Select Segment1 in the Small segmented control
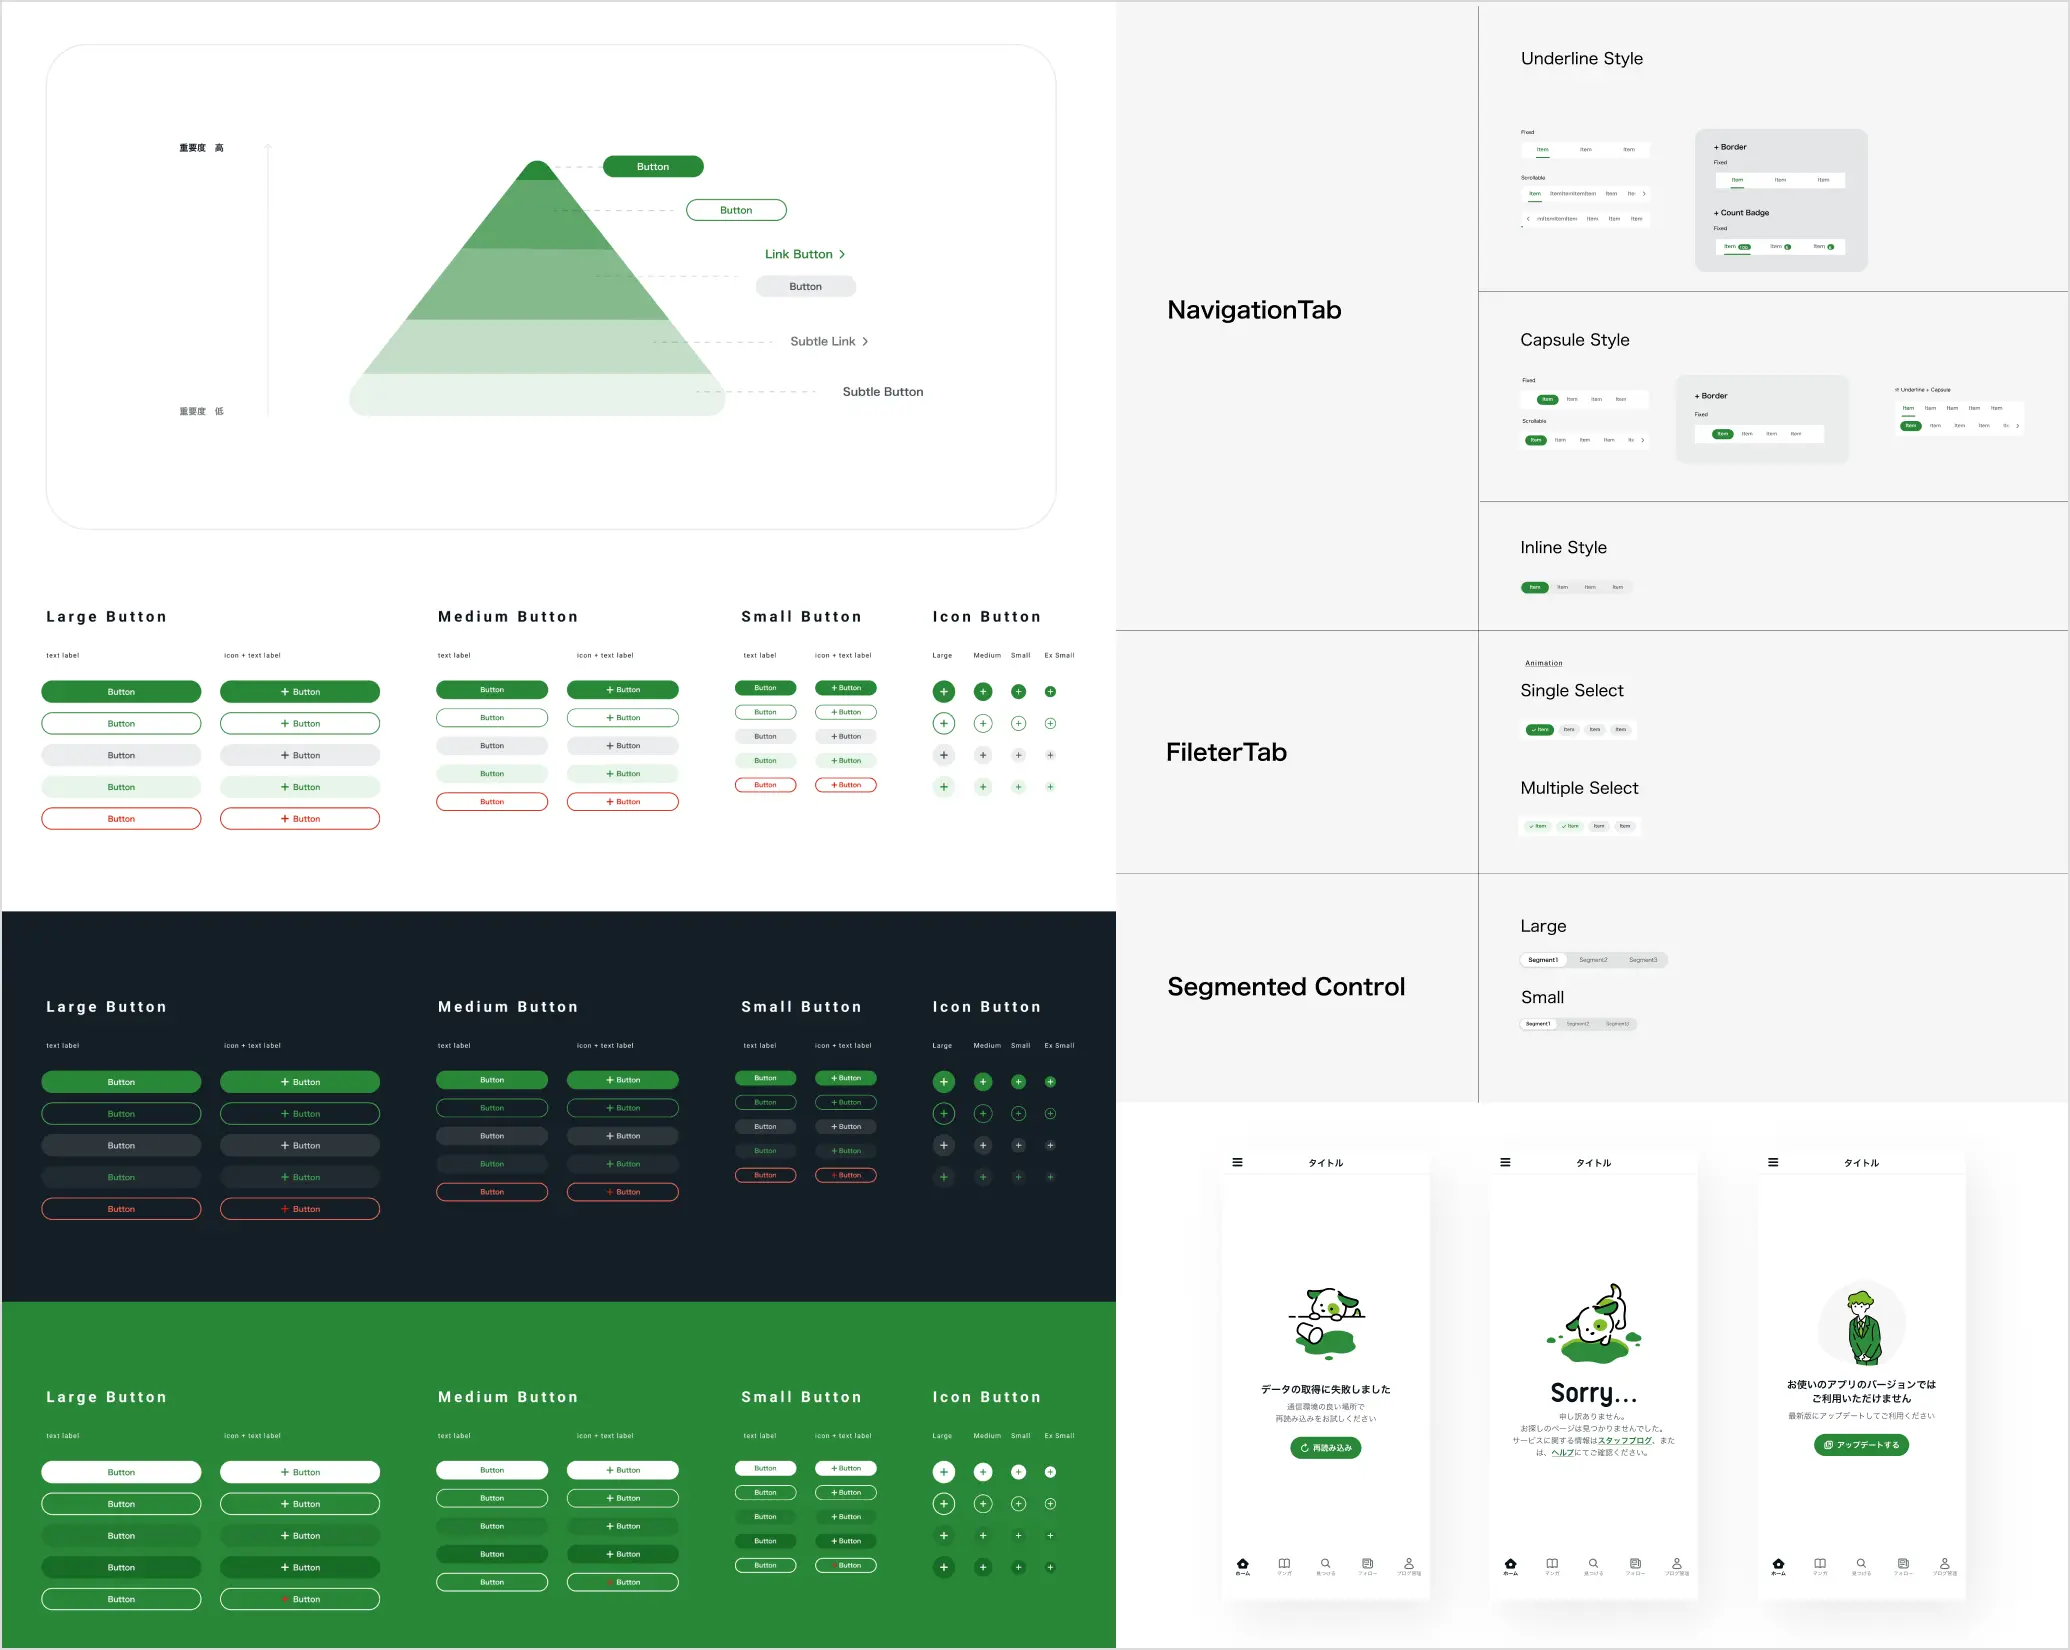Screen dimensions: 2070x1650 [x=1538, y=1024]
